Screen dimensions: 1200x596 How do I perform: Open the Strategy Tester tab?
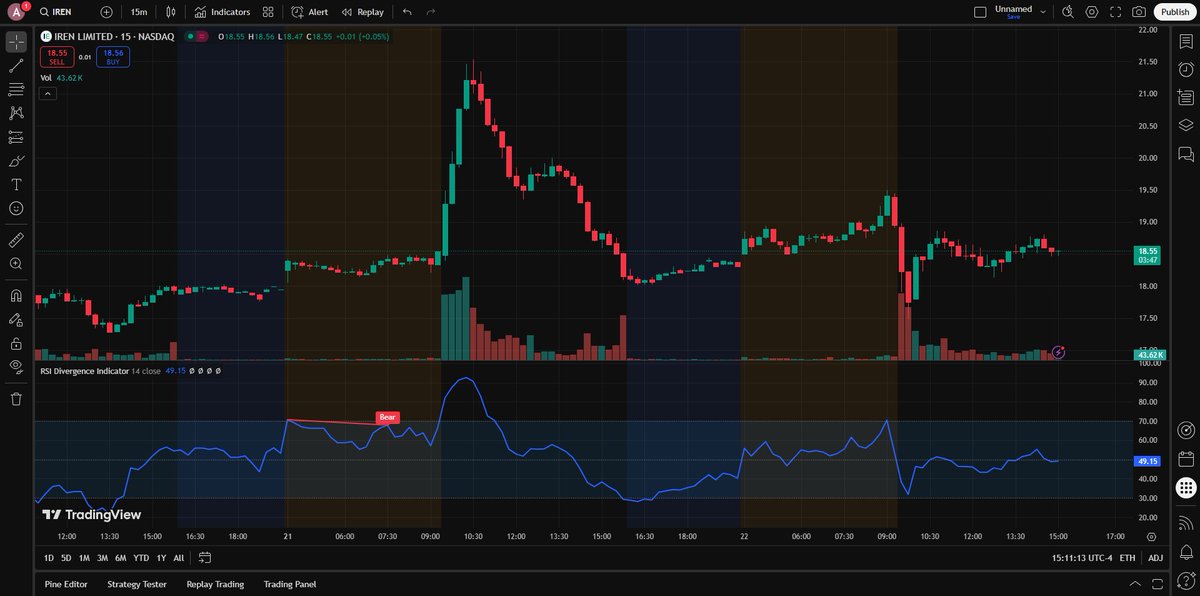coord(137,584)
